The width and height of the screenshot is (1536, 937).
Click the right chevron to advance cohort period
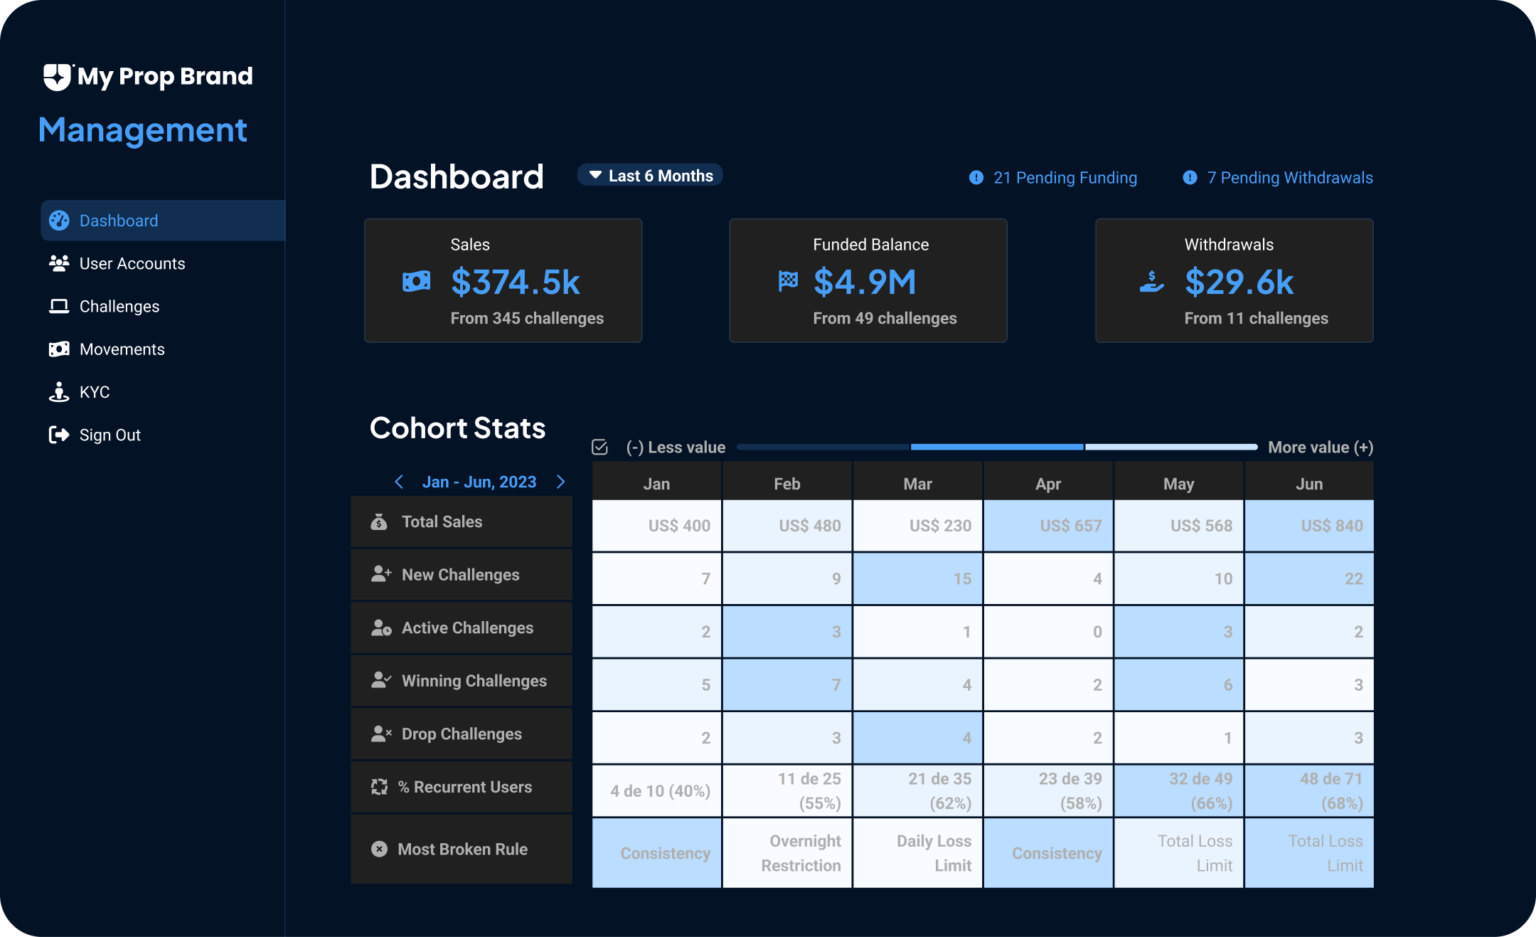(561, 481)
